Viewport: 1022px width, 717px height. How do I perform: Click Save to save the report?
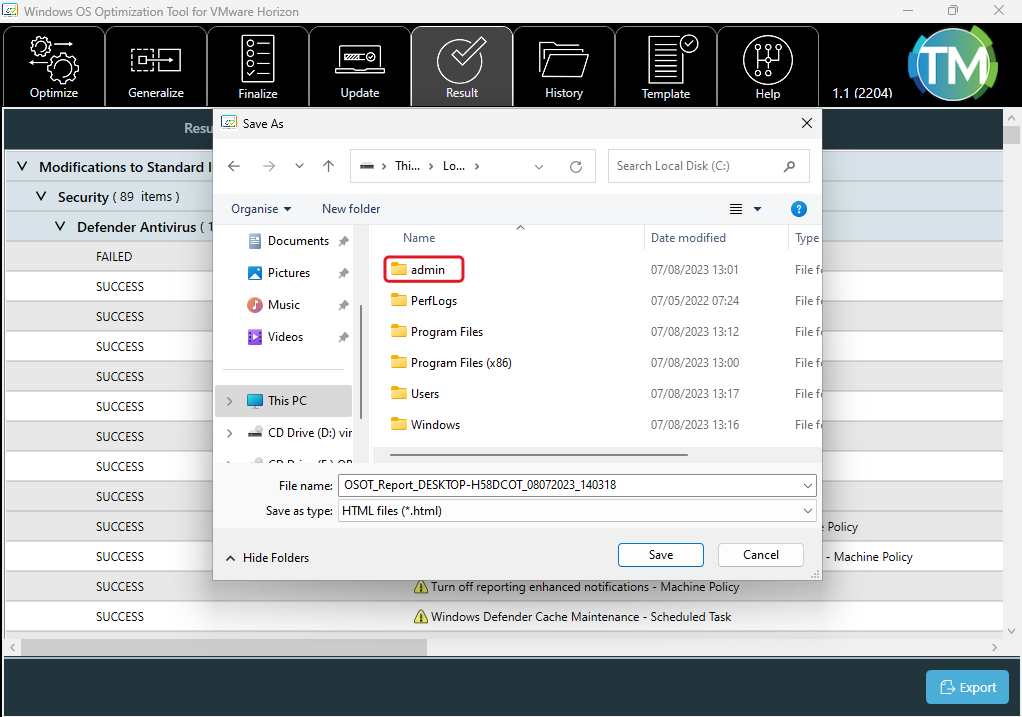pyautogui.click(x=660, y=555)
